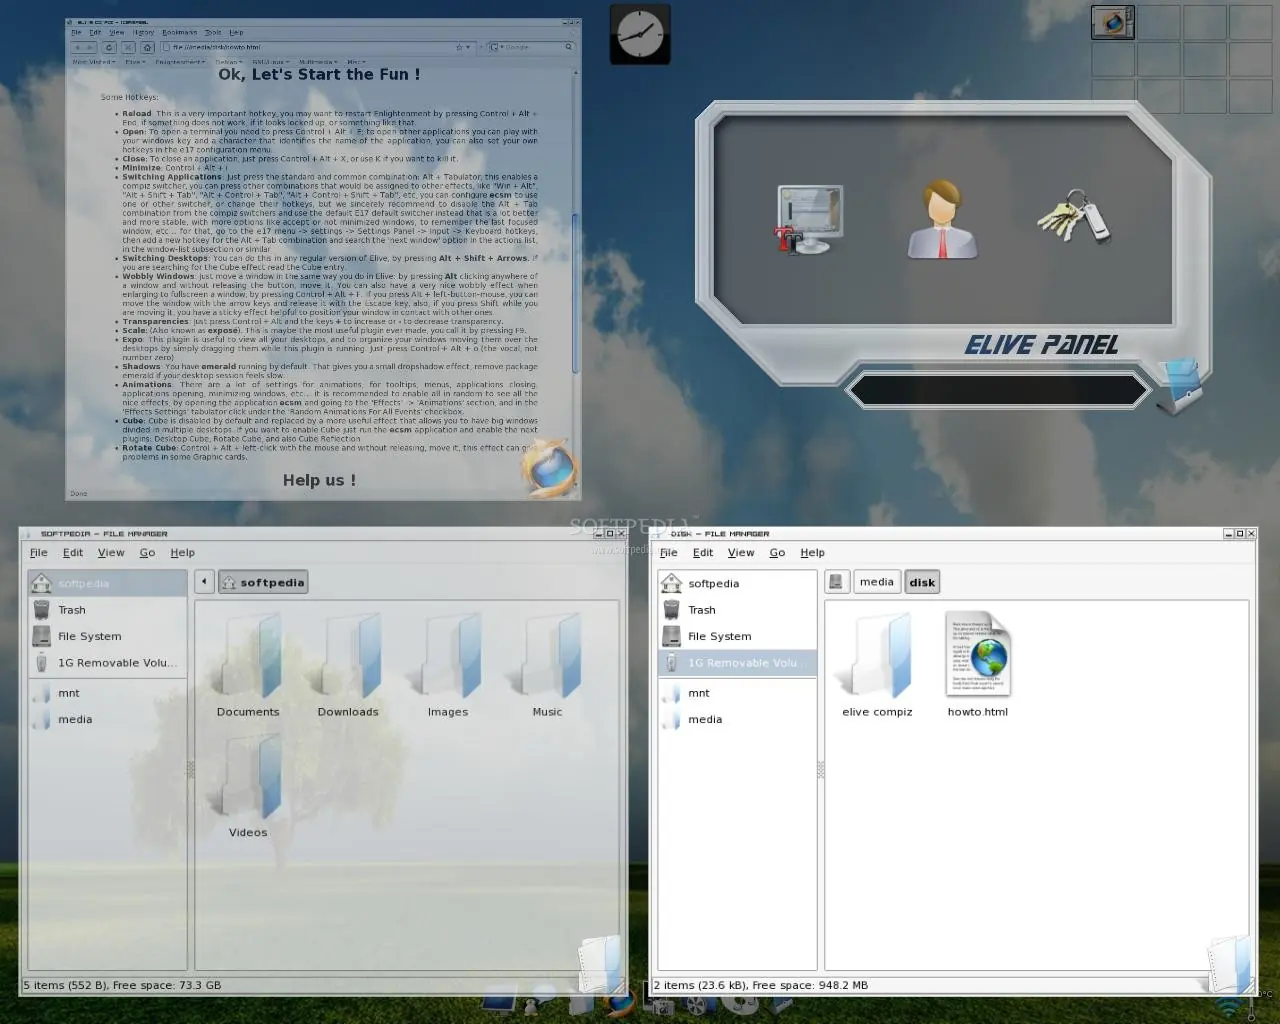Open Edit menu in Disk file manager
The width and height of the screenshot is (1280, 1024).
click(x=703, y=552)
